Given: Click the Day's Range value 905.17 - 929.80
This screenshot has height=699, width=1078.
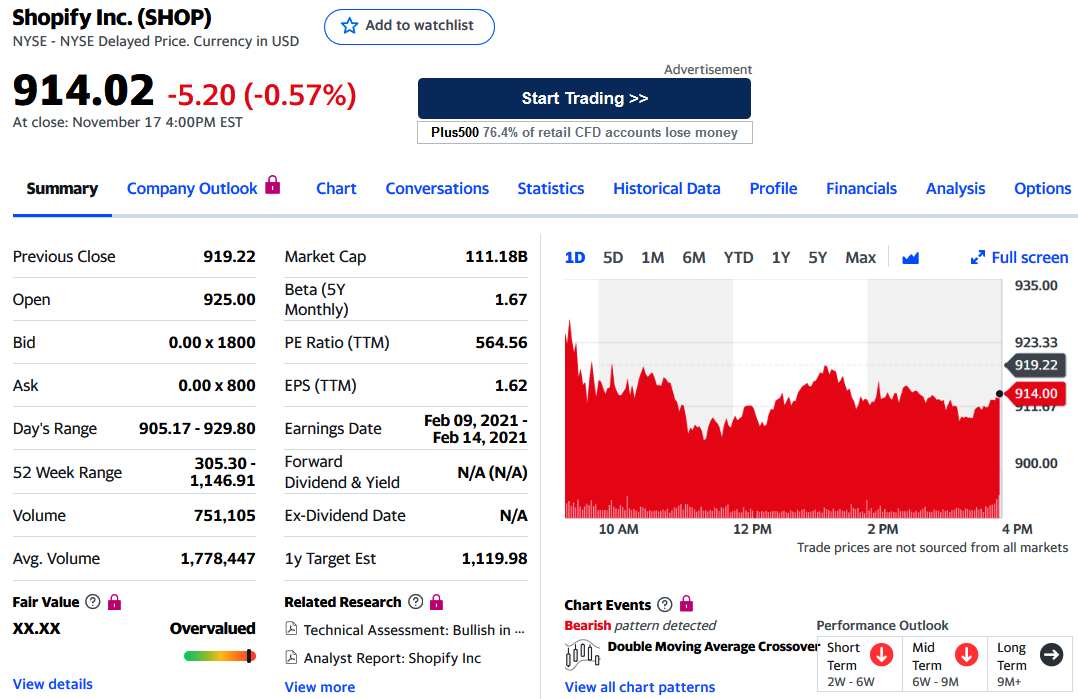Looking at the screenshot, I should point(197,428).
